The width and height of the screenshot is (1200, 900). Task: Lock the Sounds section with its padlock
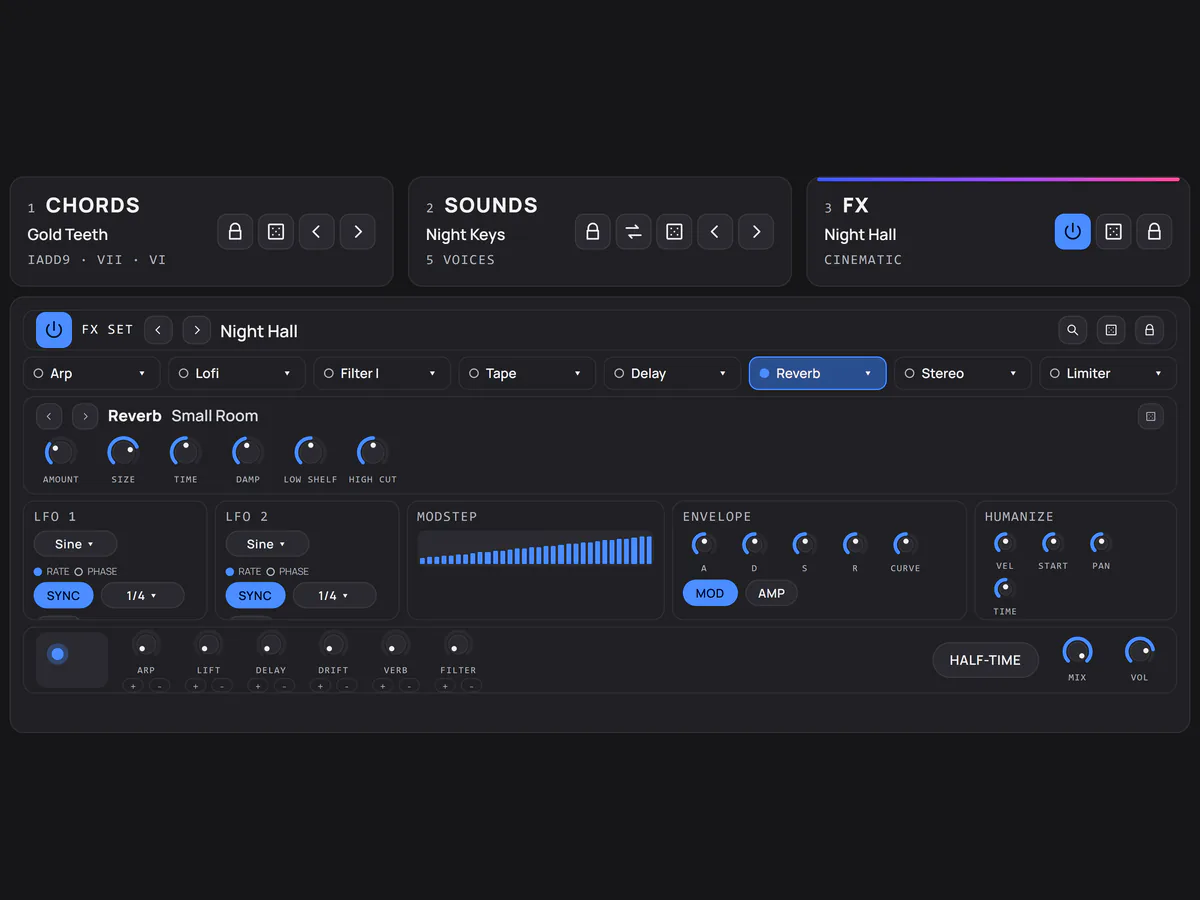coord(592,232)
